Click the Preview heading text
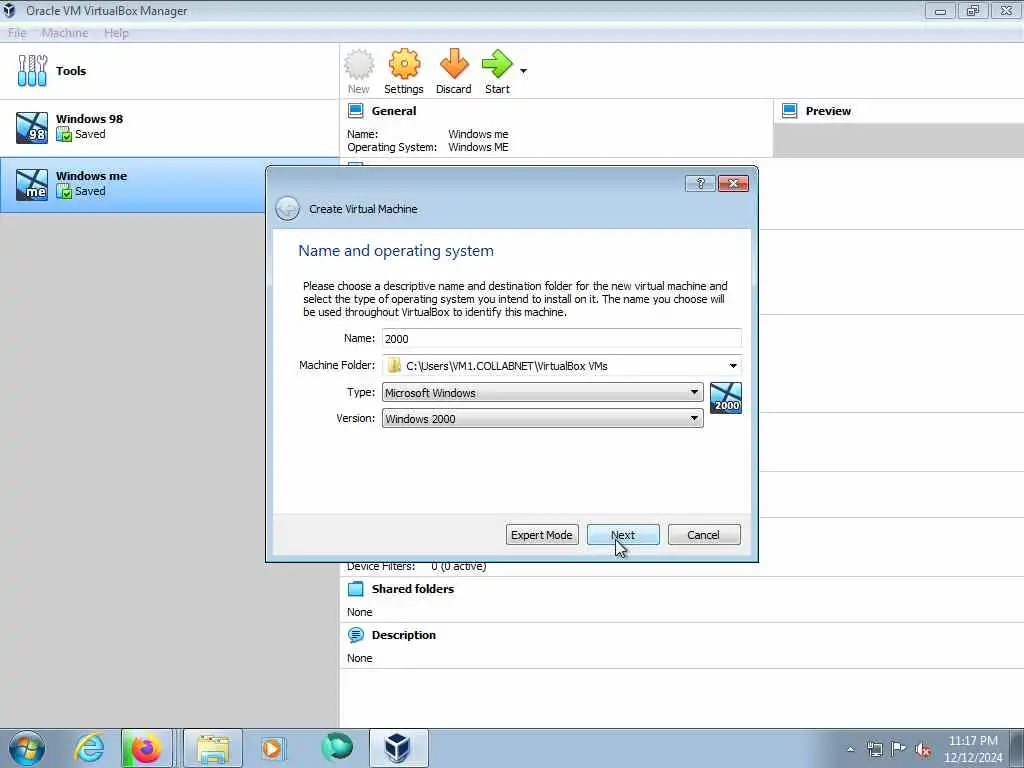 828,111
